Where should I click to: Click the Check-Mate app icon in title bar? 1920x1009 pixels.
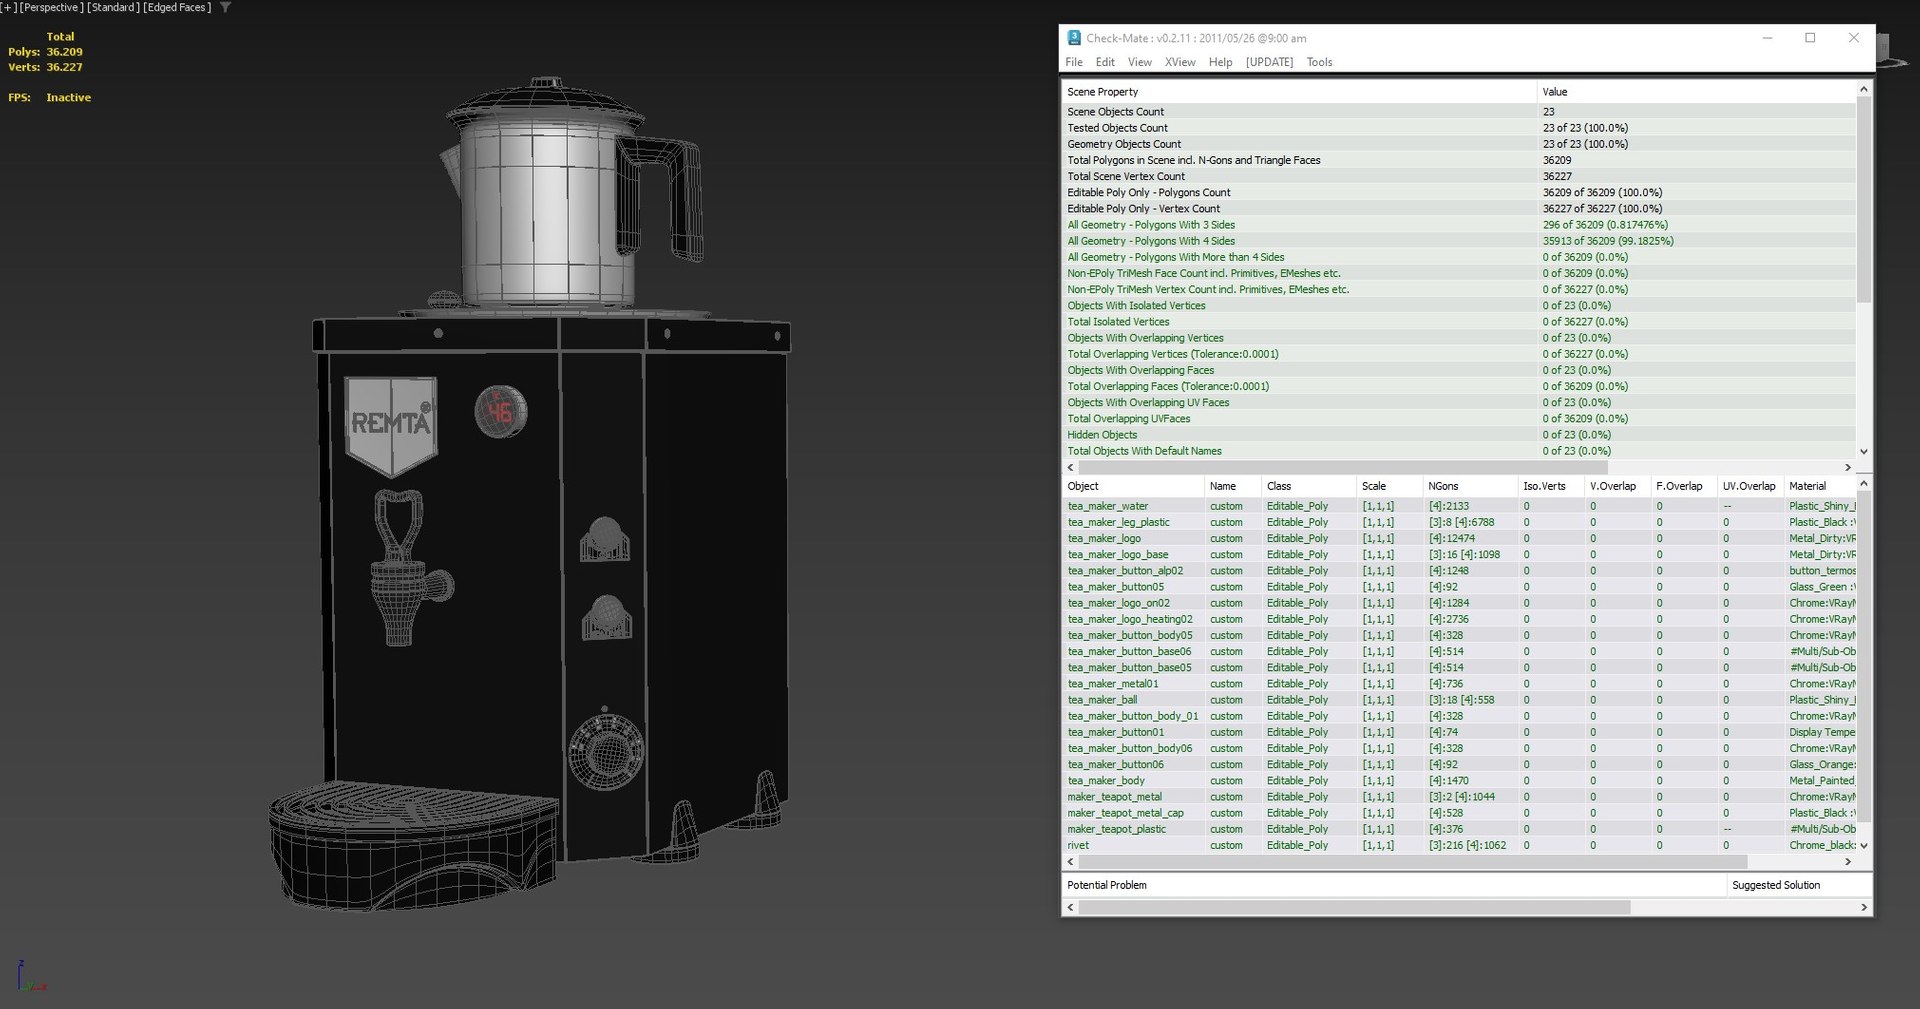coord(1074,38)
